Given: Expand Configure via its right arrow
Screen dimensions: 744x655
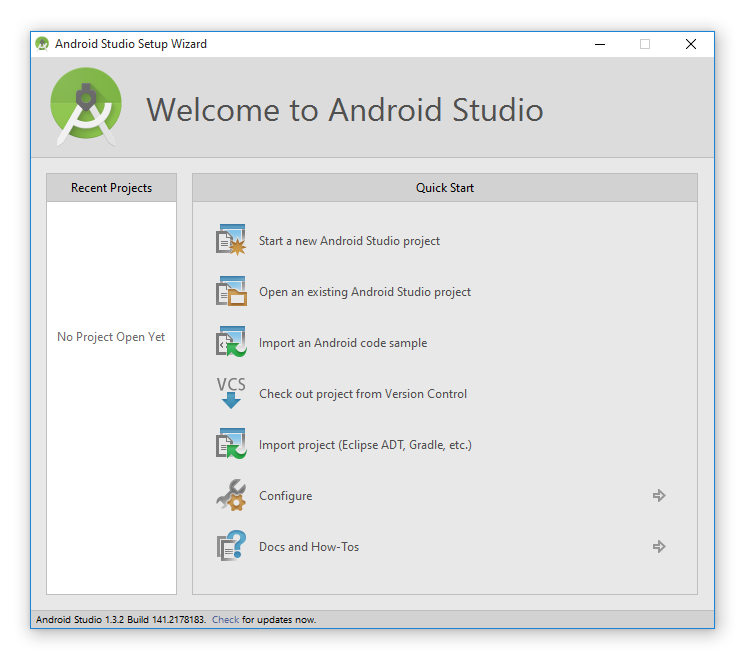Looking at the screenshot, I should pyautogui.click(x=659, y=496).
